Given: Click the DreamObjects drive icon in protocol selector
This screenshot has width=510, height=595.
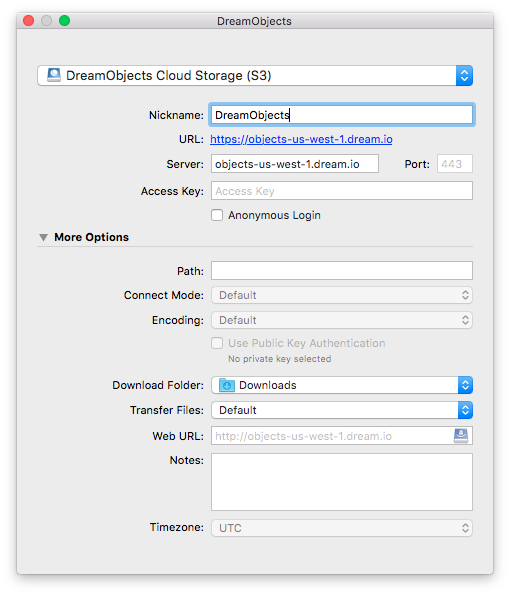Looking at the screenshot, I should (54, 75).
